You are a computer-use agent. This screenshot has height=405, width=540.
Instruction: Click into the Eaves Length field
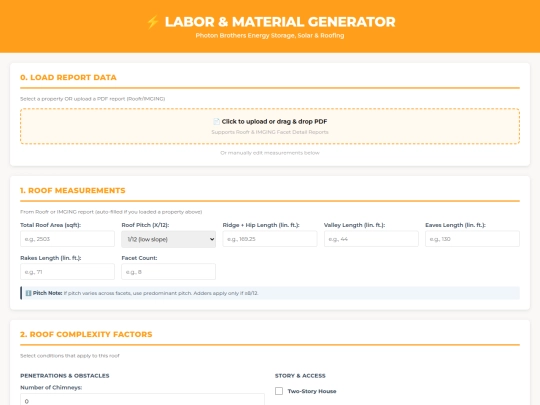pyautogui.click(x=472, y=239)
